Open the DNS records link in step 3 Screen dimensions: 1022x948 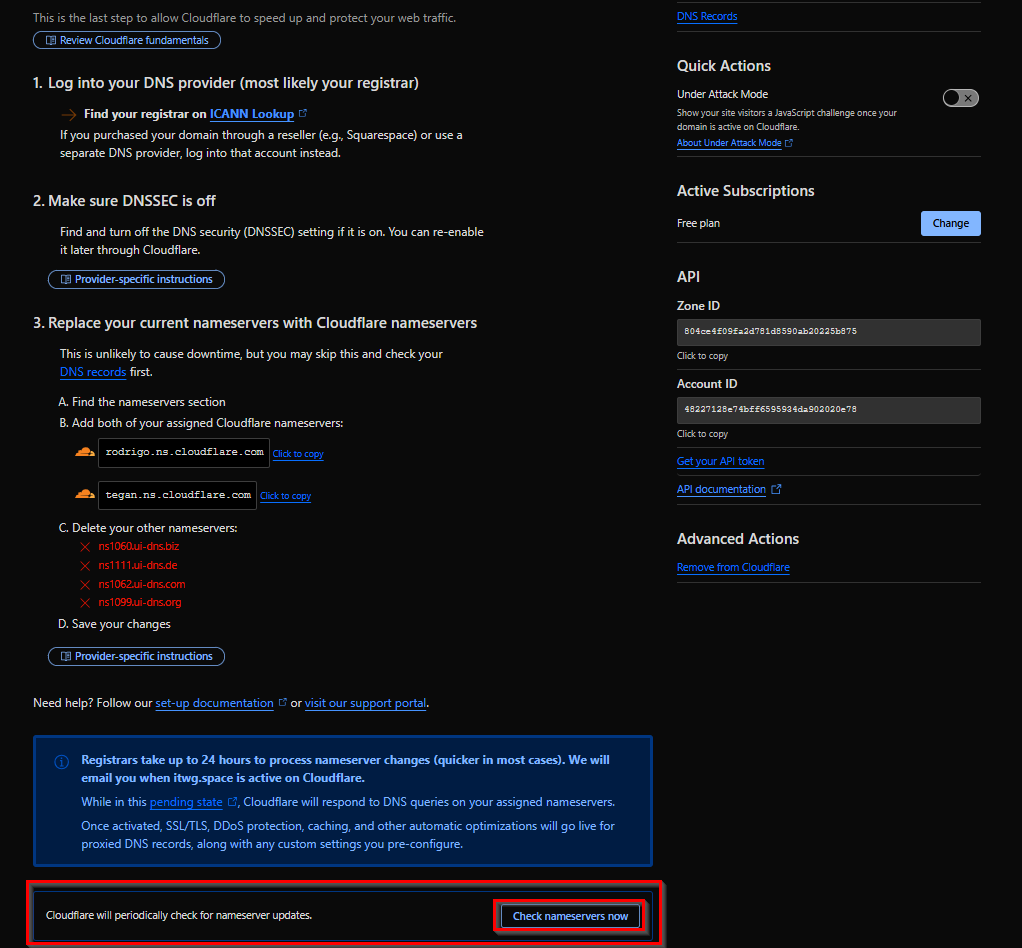click(x=93, y=372)
